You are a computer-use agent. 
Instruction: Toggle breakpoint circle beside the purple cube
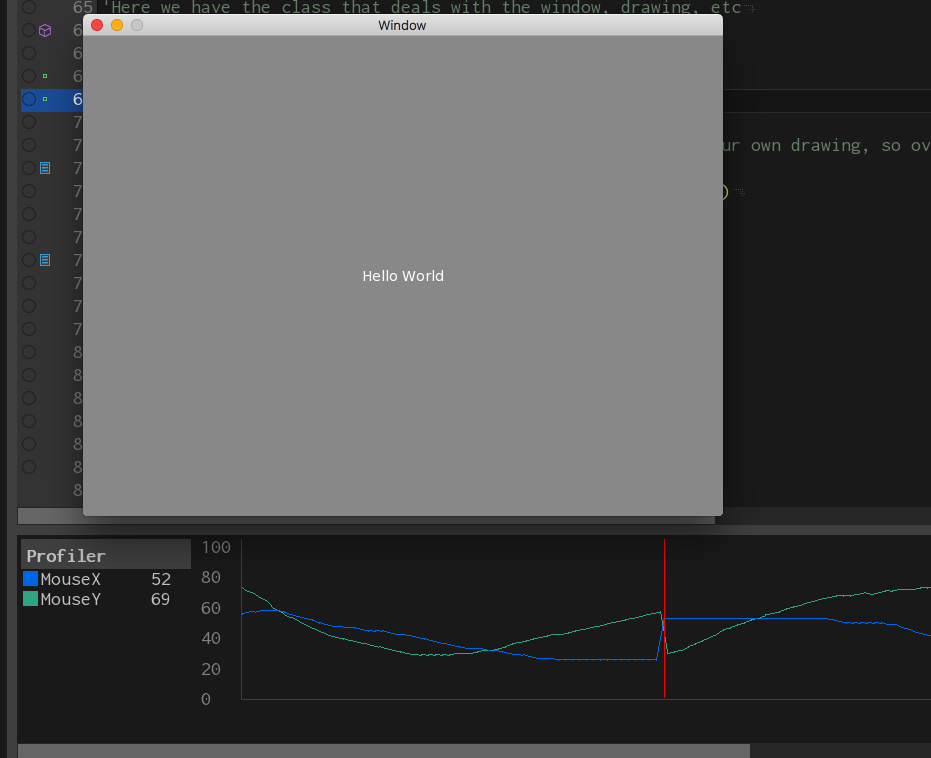point(28,30)
